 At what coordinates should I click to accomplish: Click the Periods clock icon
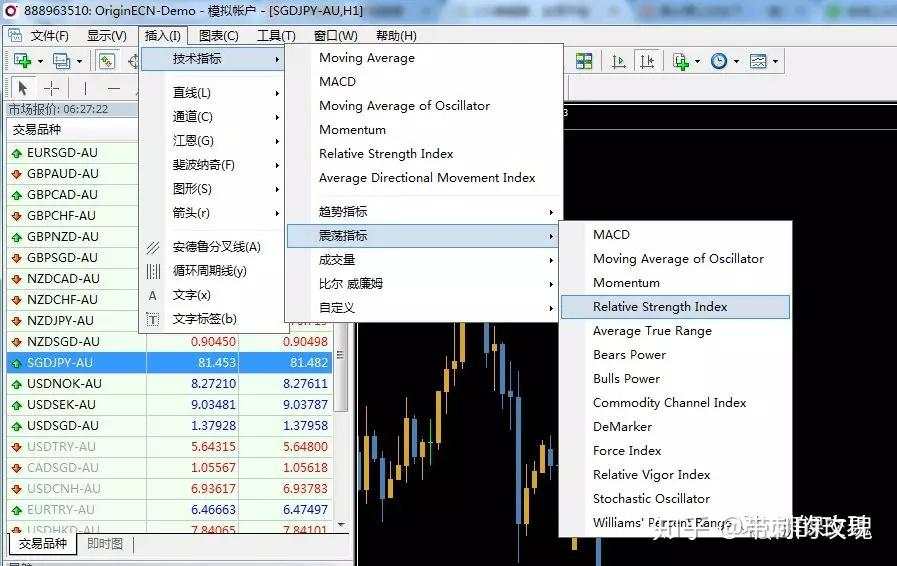pyautogui.click(x=719, y=61)
